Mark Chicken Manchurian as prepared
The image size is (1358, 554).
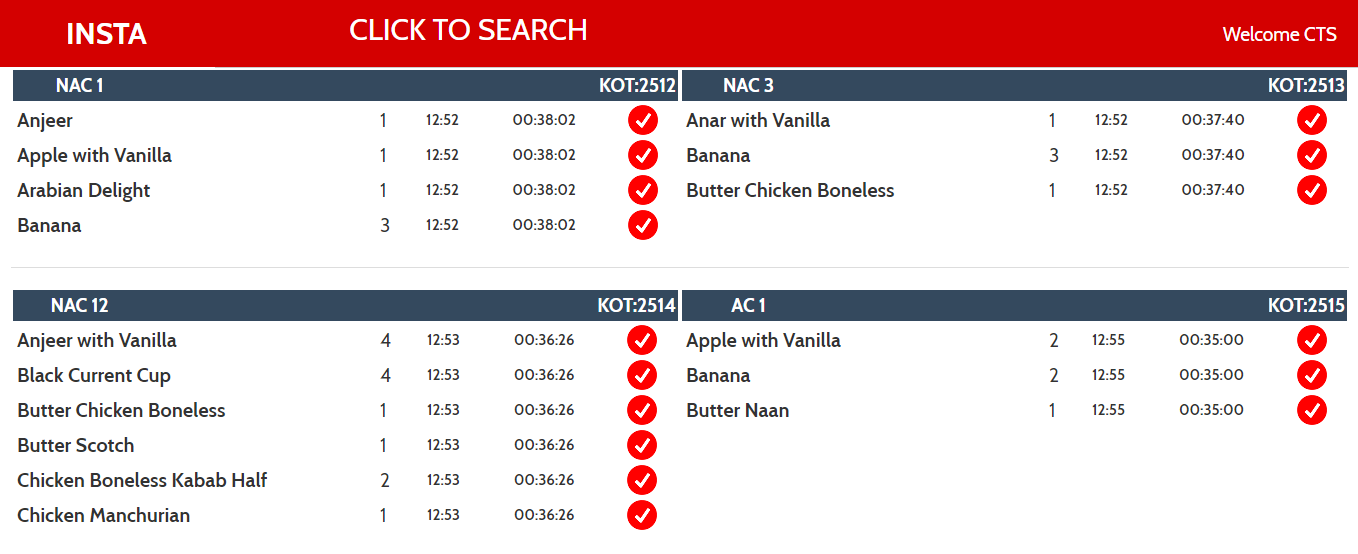pyautogui.click(x=642, y=515)
